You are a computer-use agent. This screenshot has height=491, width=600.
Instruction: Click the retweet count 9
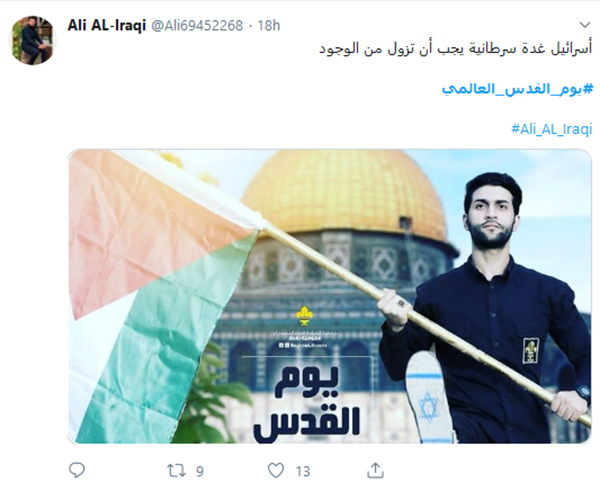(x=200, y=471)
